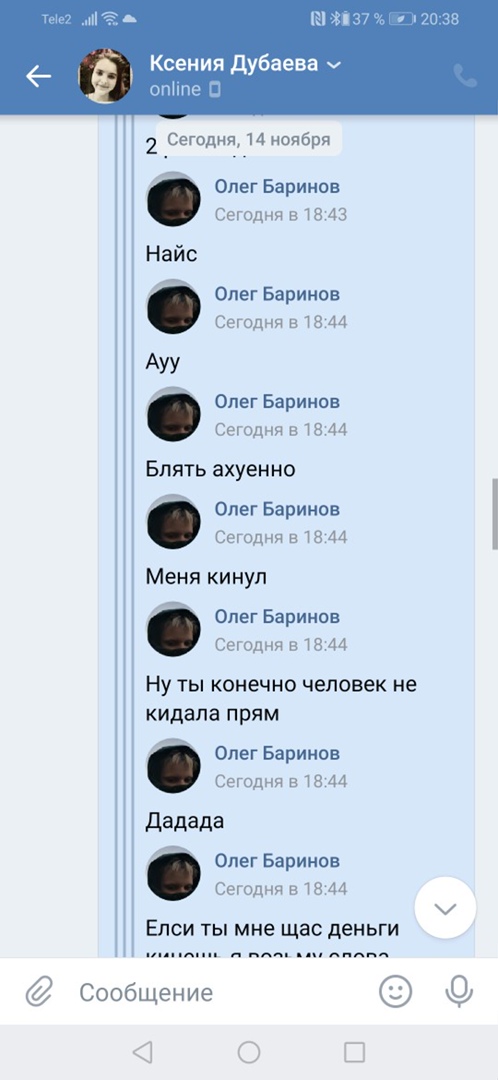Expand the chevron next to Ксения Дубаева
This screenshot has width=498, height=1080.
click(x=333, y=65)
